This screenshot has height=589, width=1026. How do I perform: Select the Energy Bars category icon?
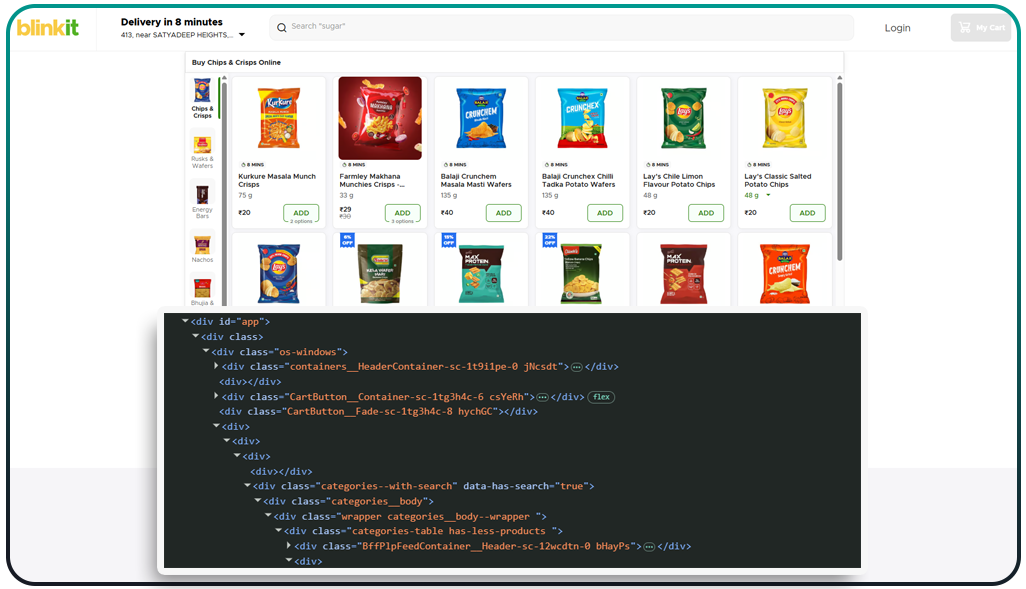pos(202,192)
